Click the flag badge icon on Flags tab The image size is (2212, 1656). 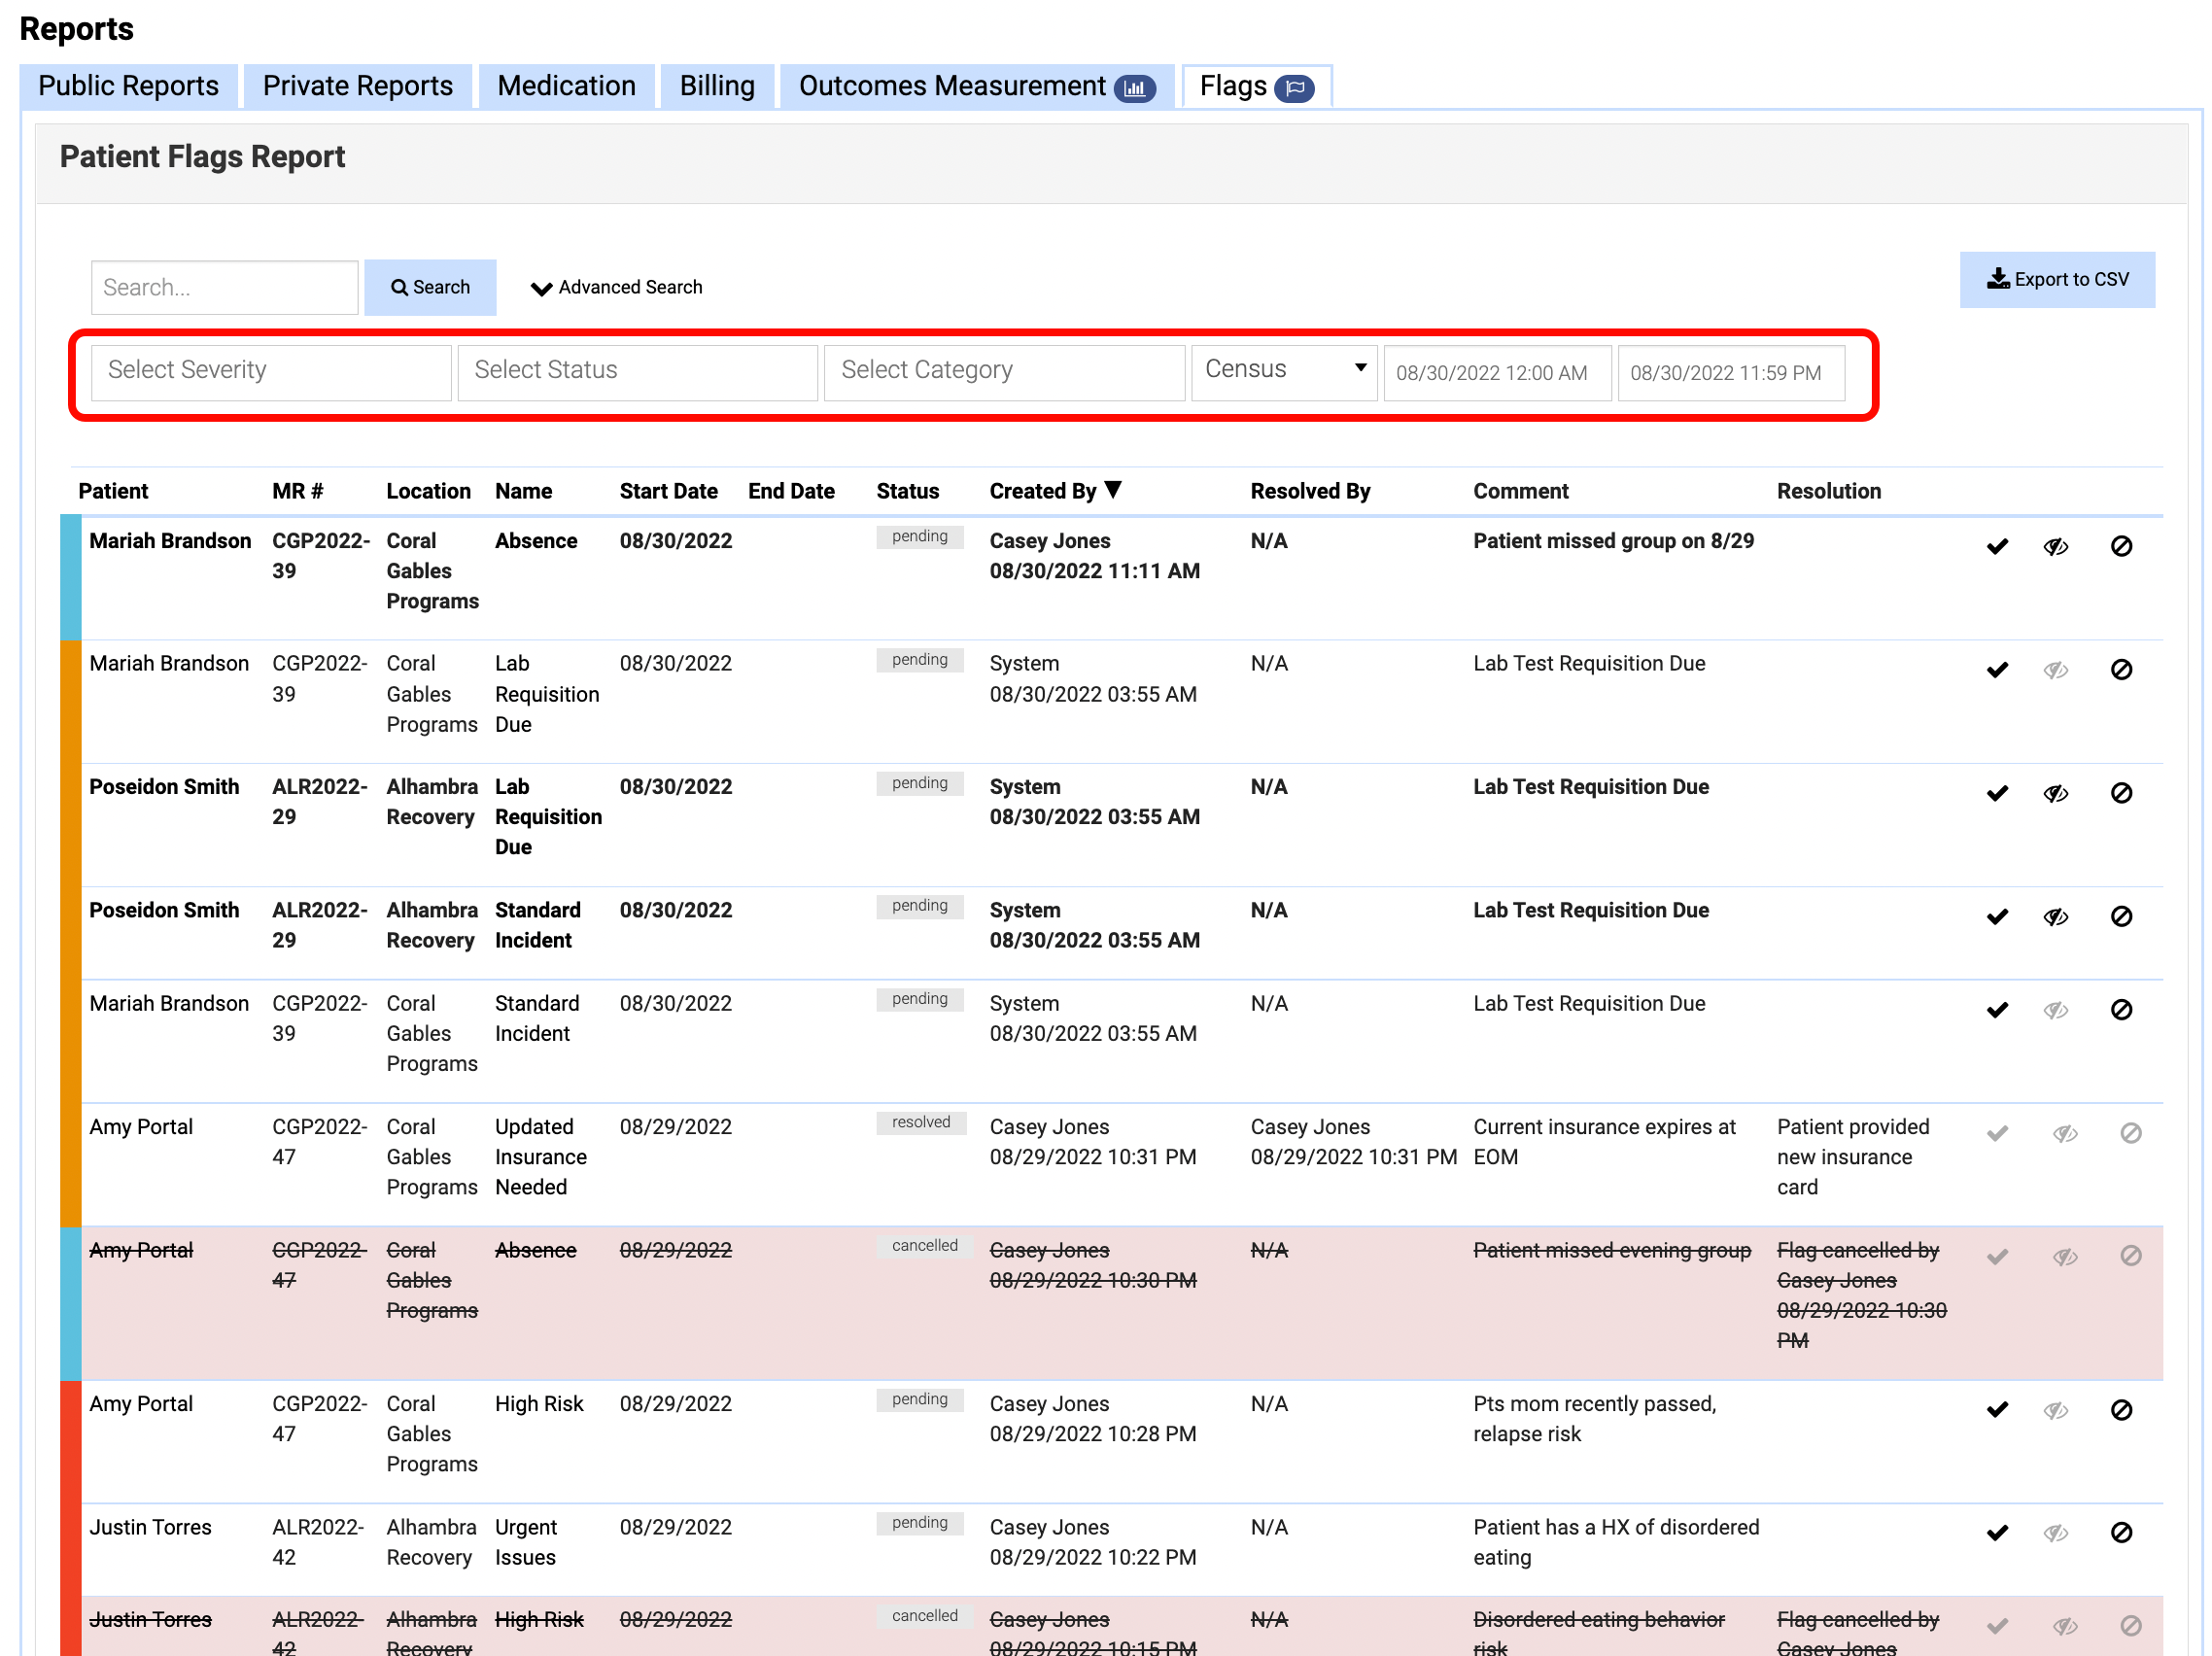tap(1295, 88)
